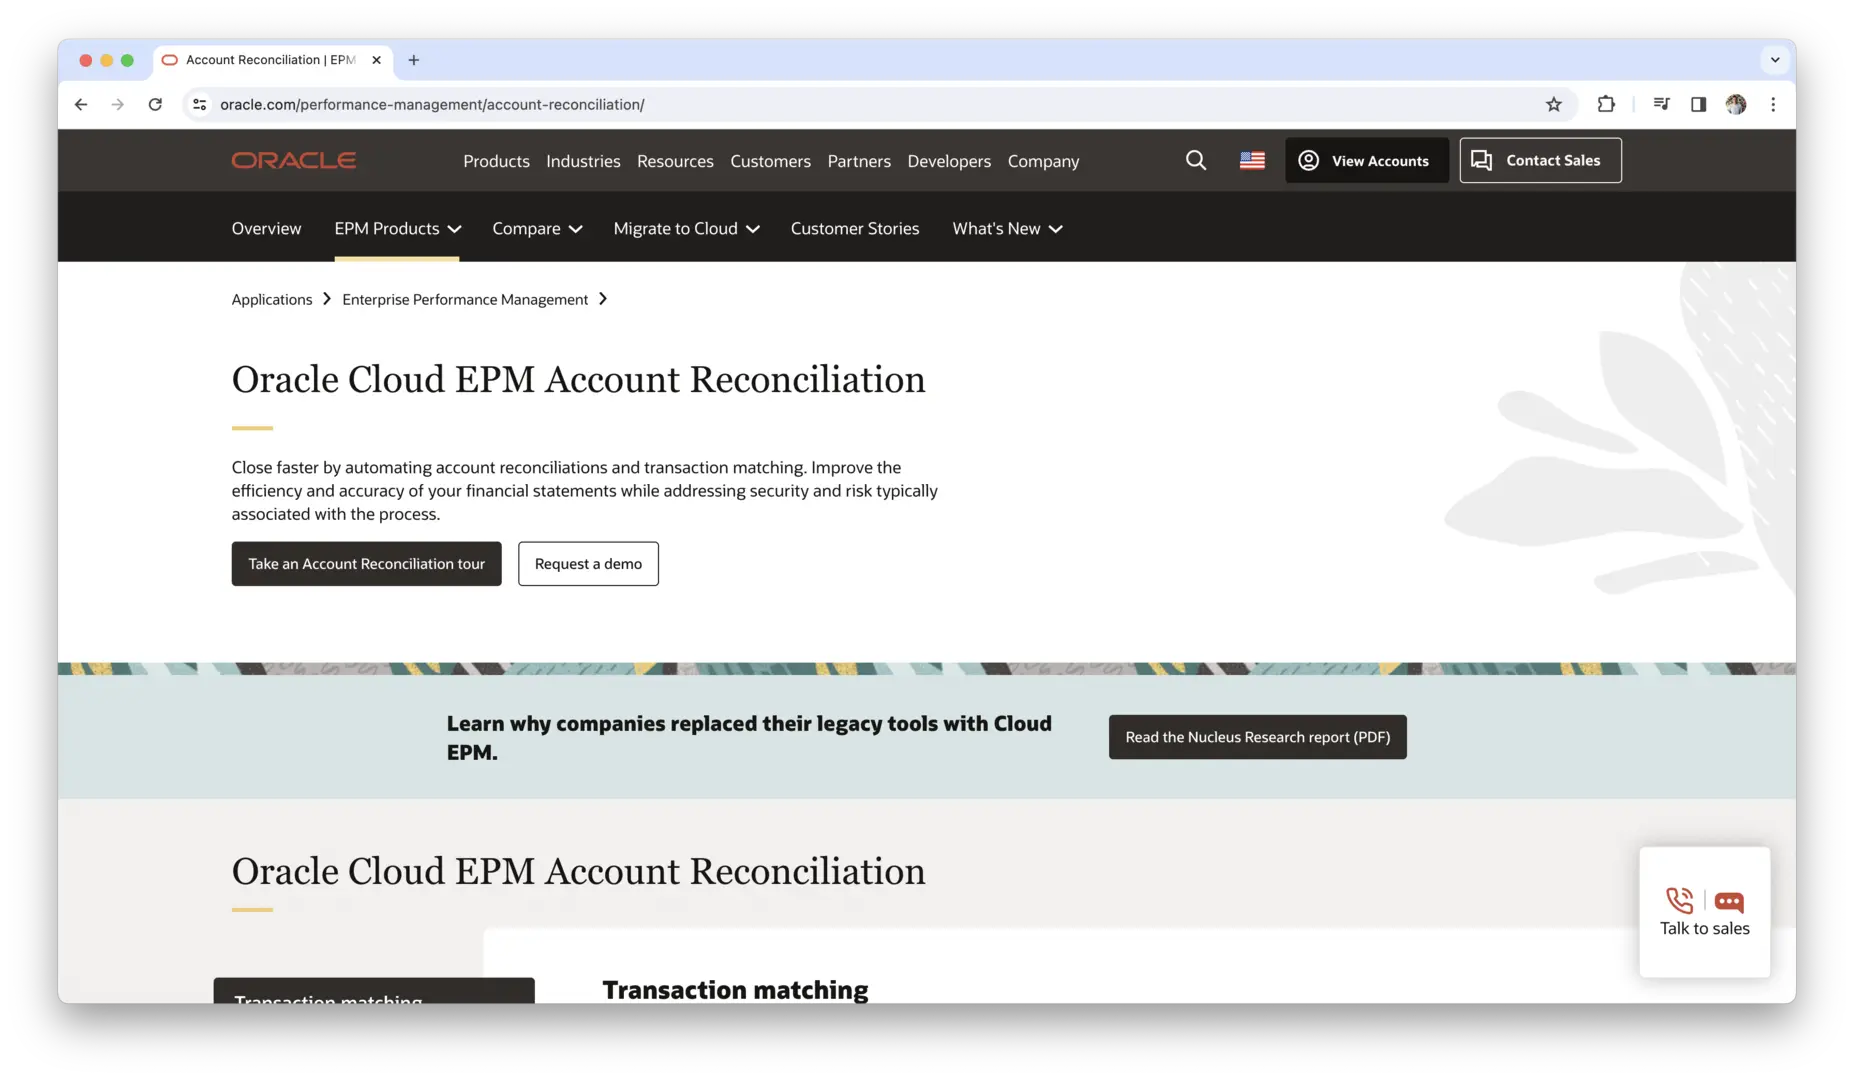Open the Products menu
This screenshot has height=1080, width=1854.
[496, 161]
